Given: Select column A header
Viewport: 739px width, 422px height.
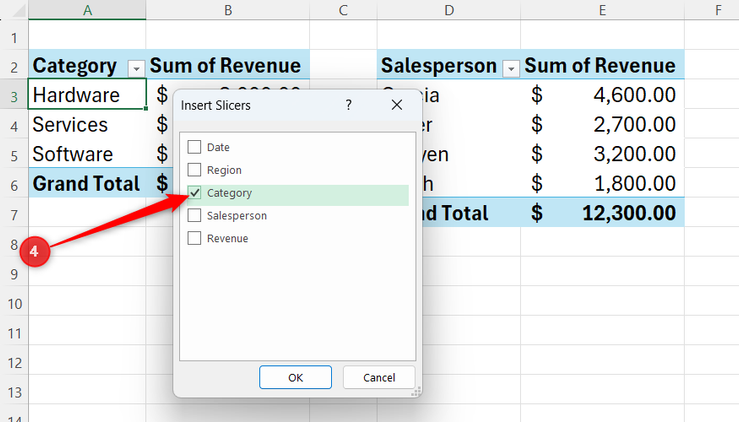Looking at the screenshot, I should pyautogui.click(x=87, y=9).
